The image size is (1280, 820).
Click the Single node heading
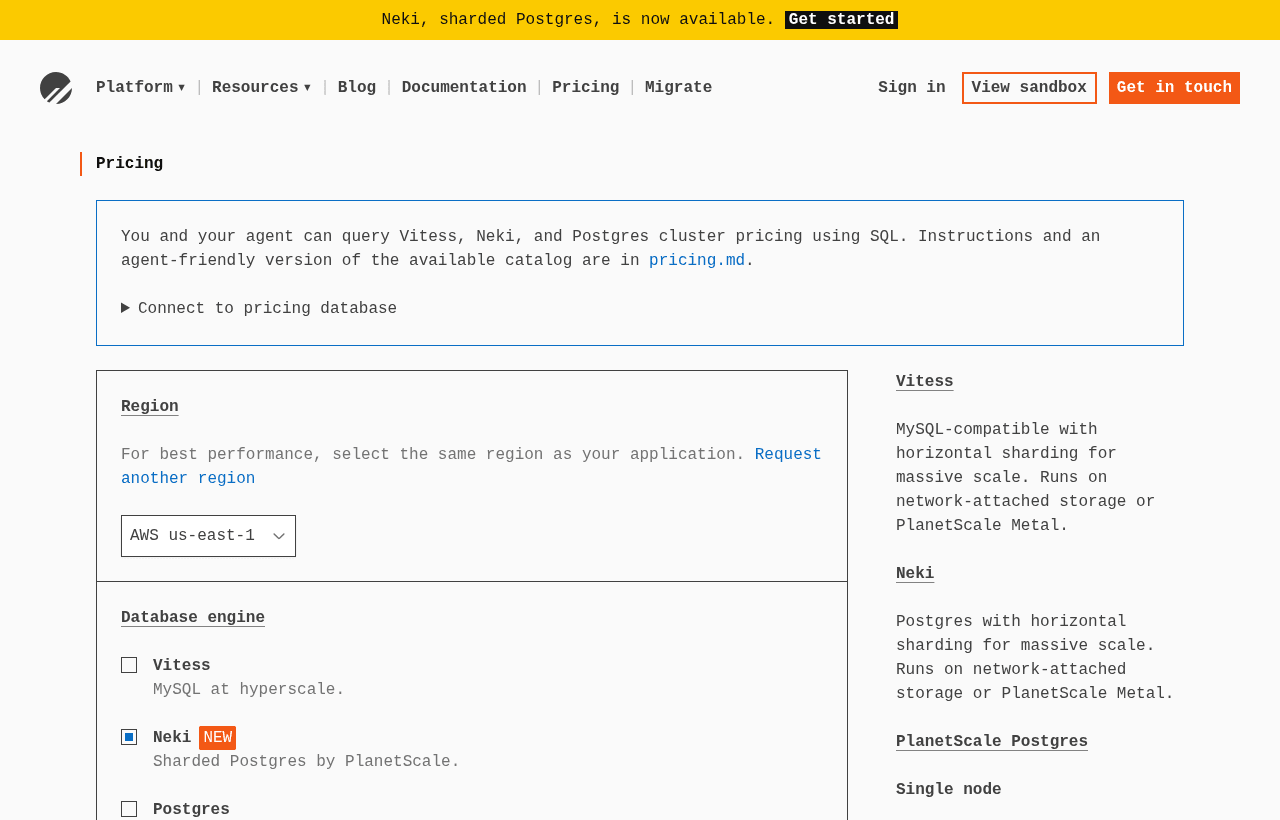click(x=949, y=790)
